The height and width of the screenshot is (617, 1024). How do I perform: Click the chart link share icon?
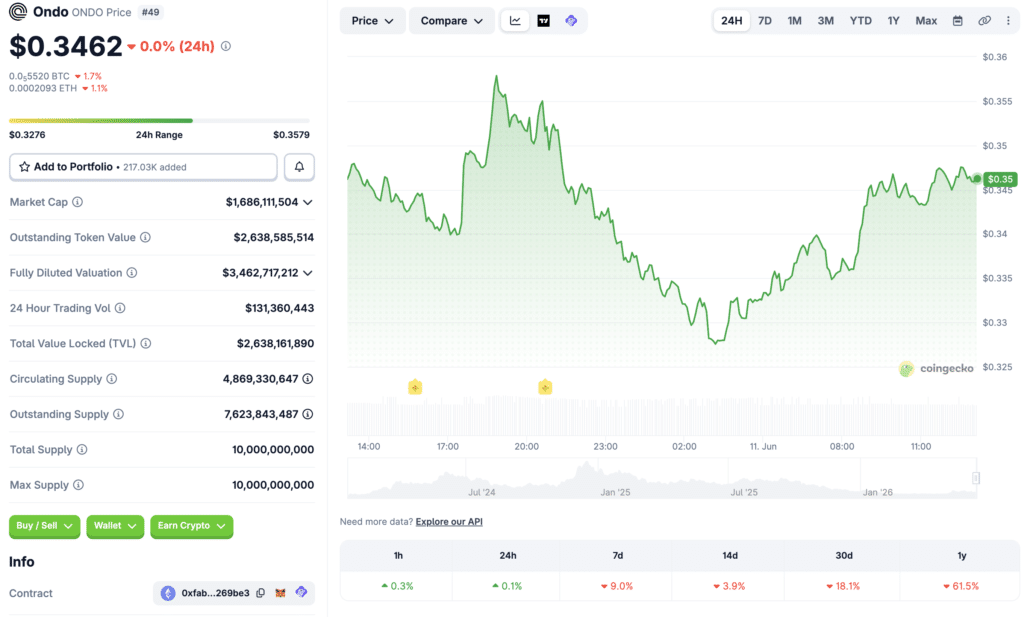(x=984, y=21)
